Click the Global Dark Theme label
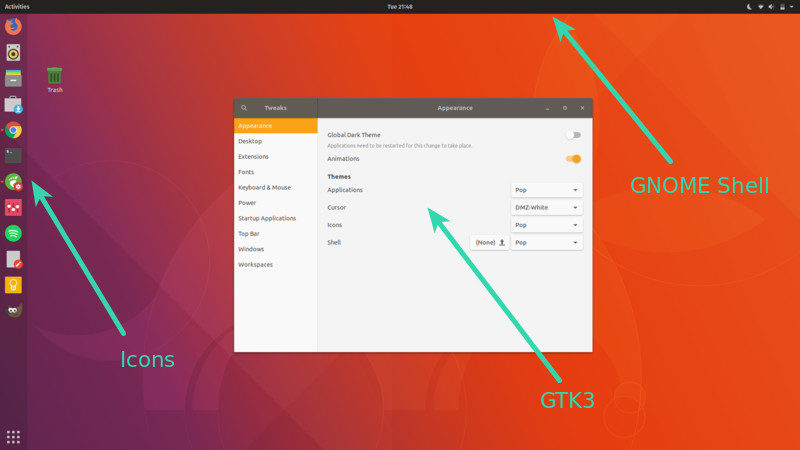Image resolution: width=800 pixels, height=450 pixels. click(354, 135)
